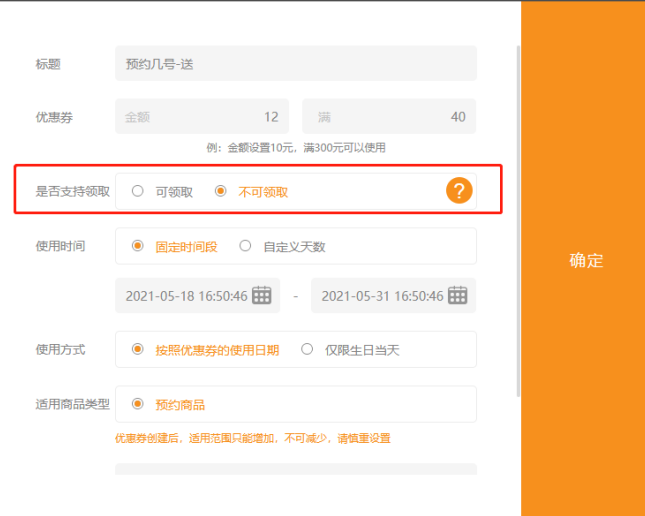The image size is (645, 516).
Task: Click the orange question mark help icon
Action: pos(458,192)
